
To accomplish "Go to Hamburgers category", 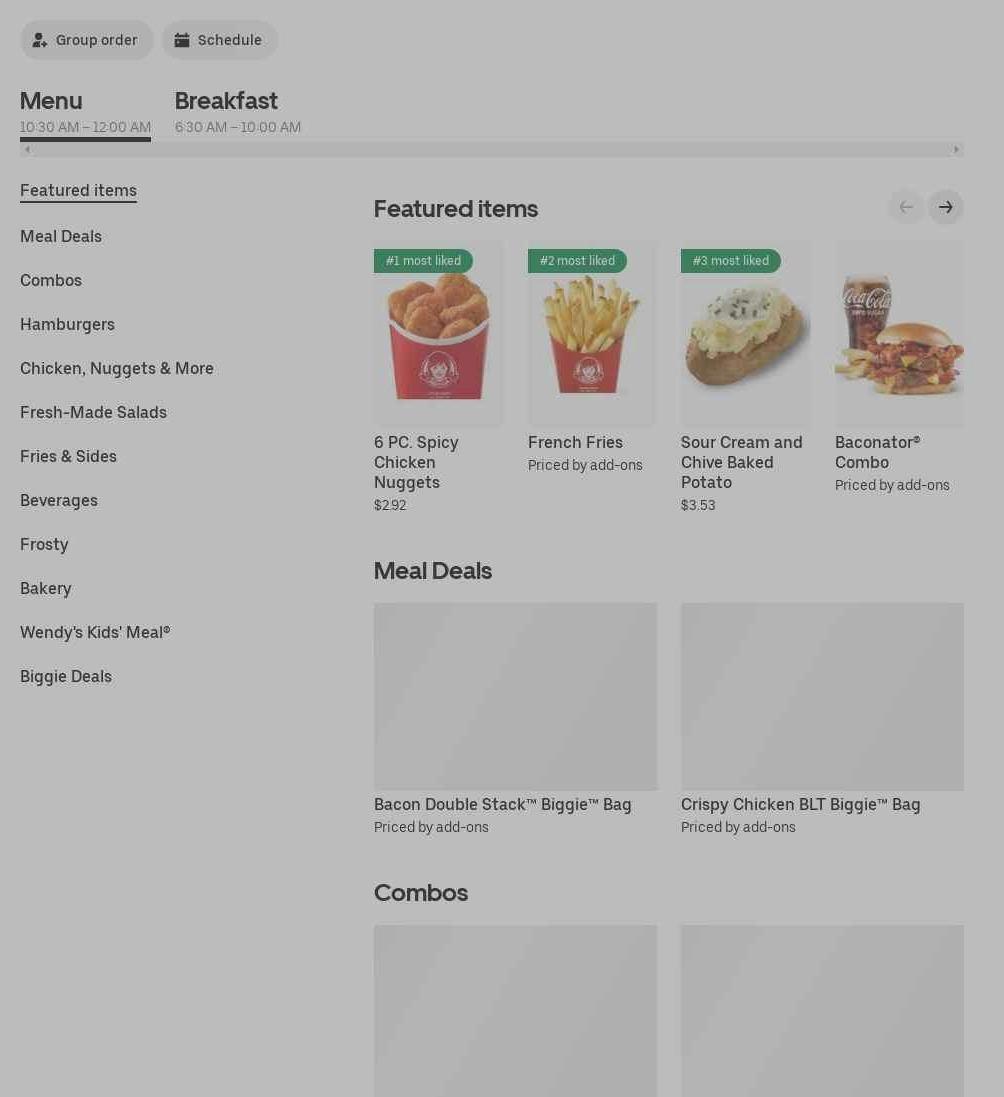I will pos(67,325).
